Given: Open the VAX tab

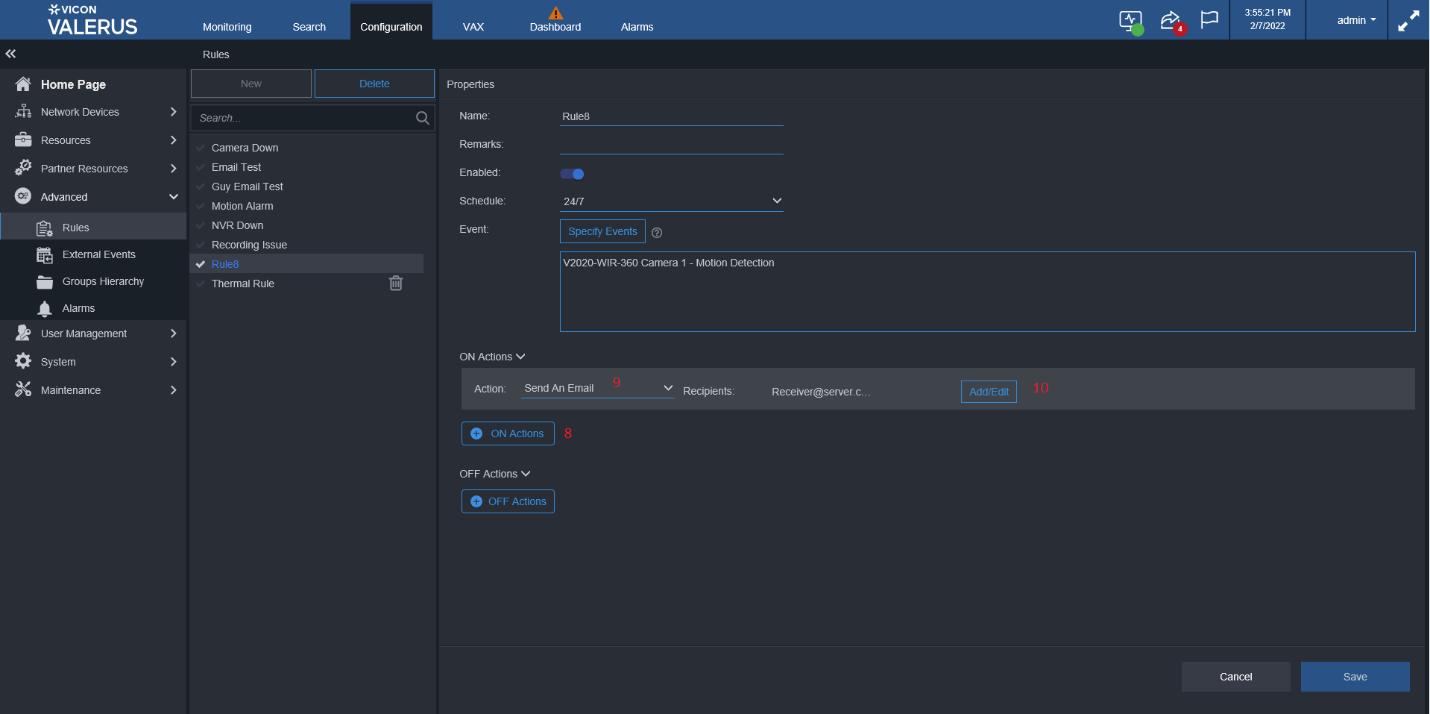Looking at the screenshot, I should 473,27.
